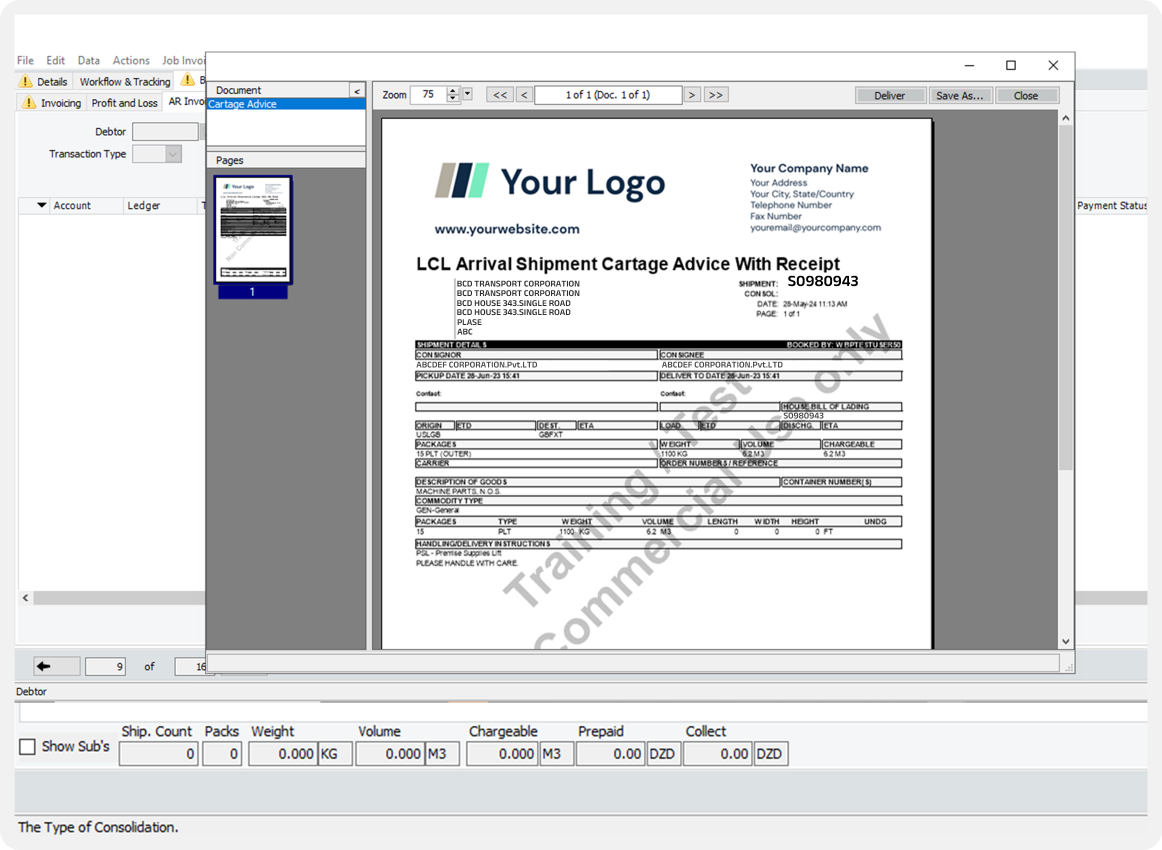
Task: Click the Deliver button
Action: [x=889, y=96]
